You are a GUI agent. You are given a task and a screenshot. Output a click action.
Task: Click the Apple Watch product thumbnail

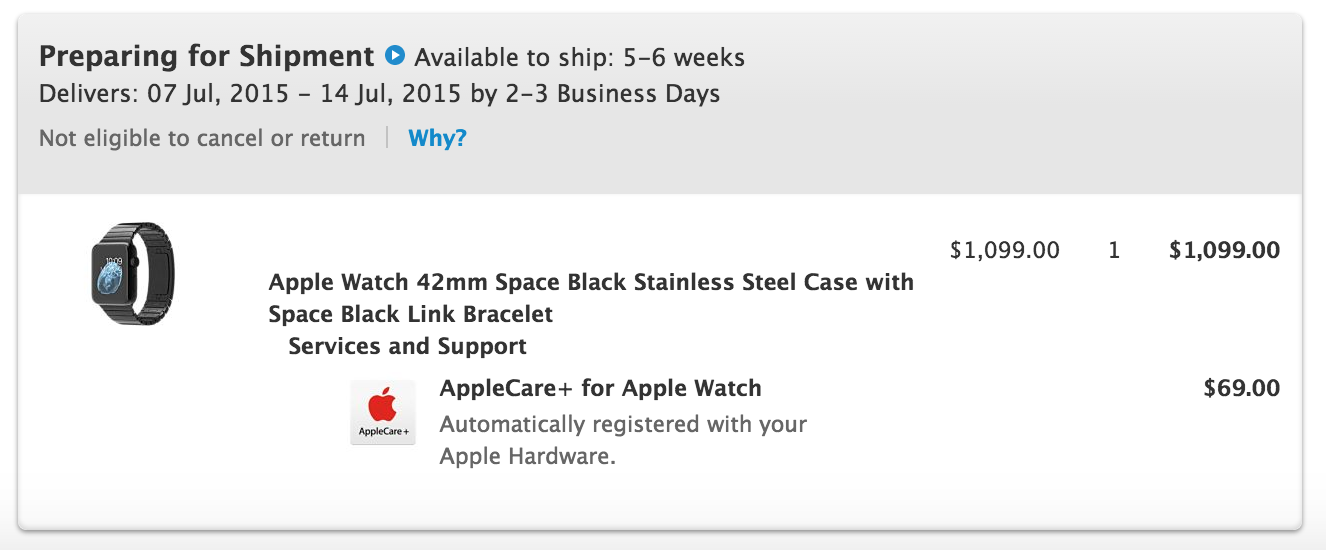point(129,272)
